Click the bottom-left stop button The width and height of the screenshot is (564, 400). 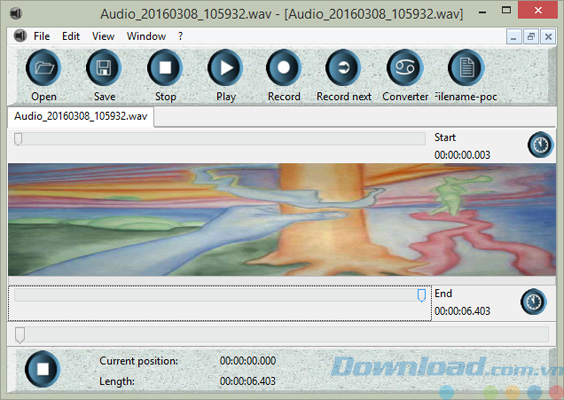pos(42,369)
